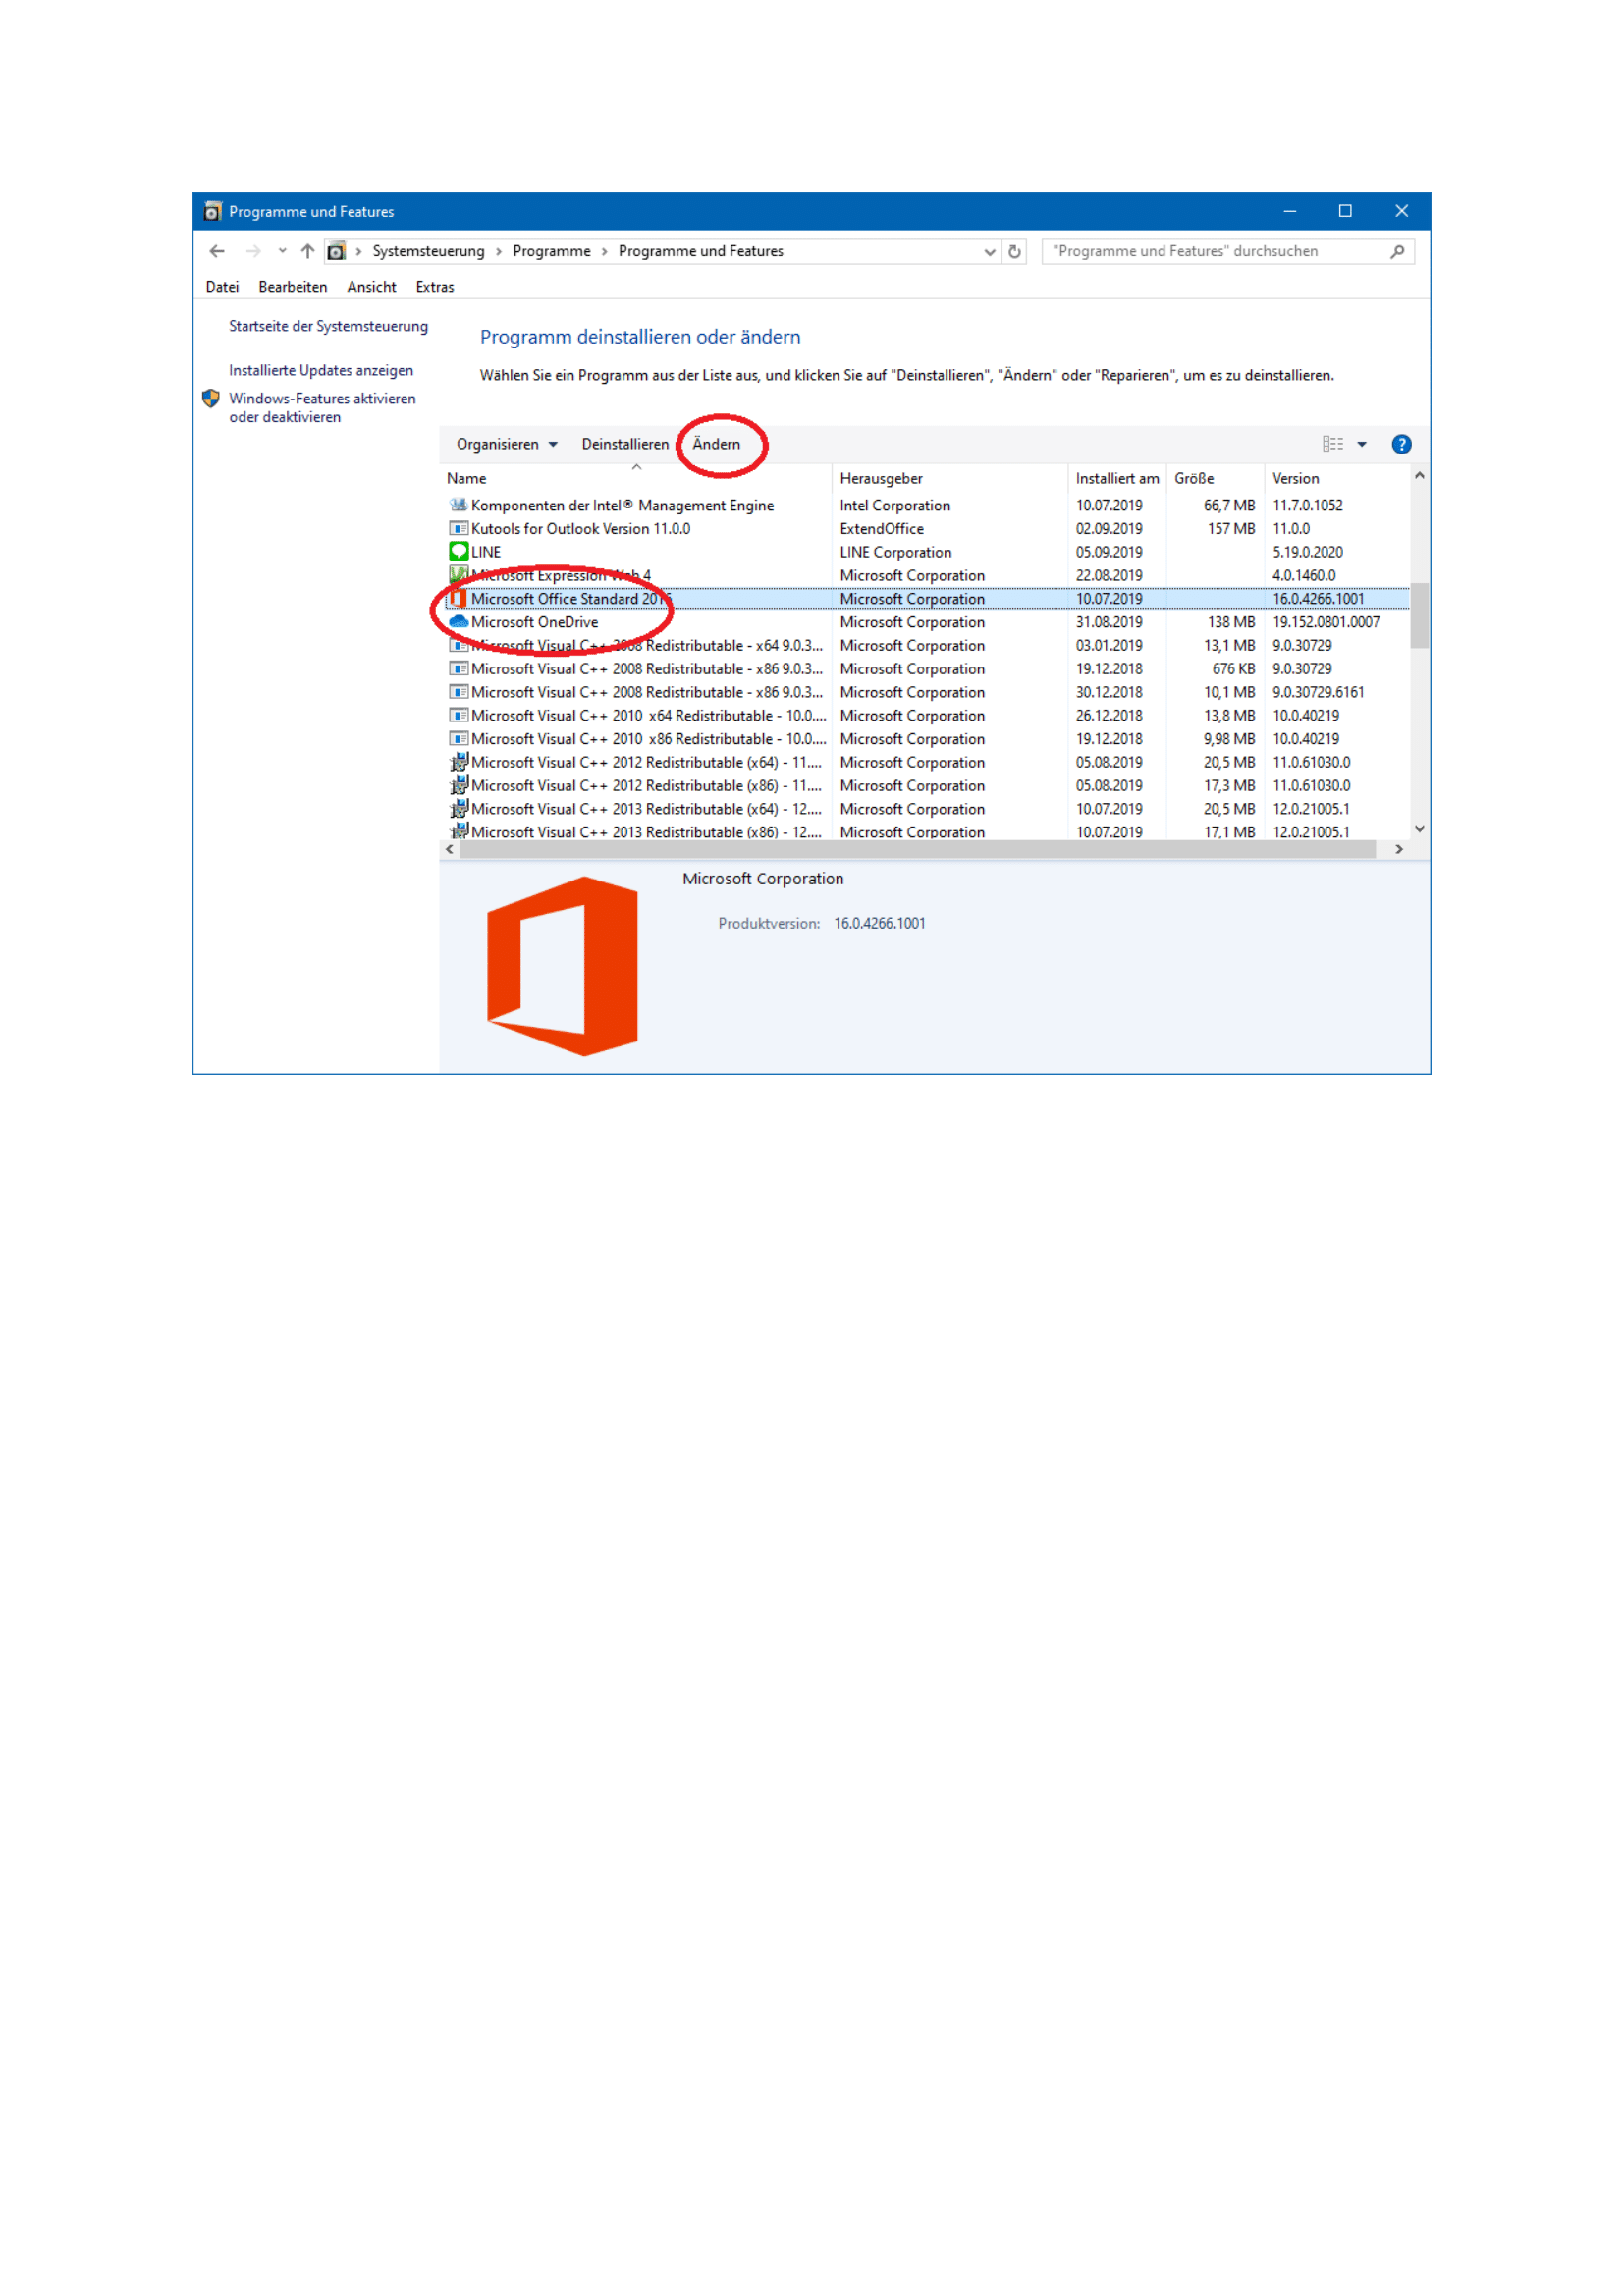Image resolution: width=1624 pixels, height=2296 pixels.
Task: Open help with the blue question mark
Action: 1401,444
